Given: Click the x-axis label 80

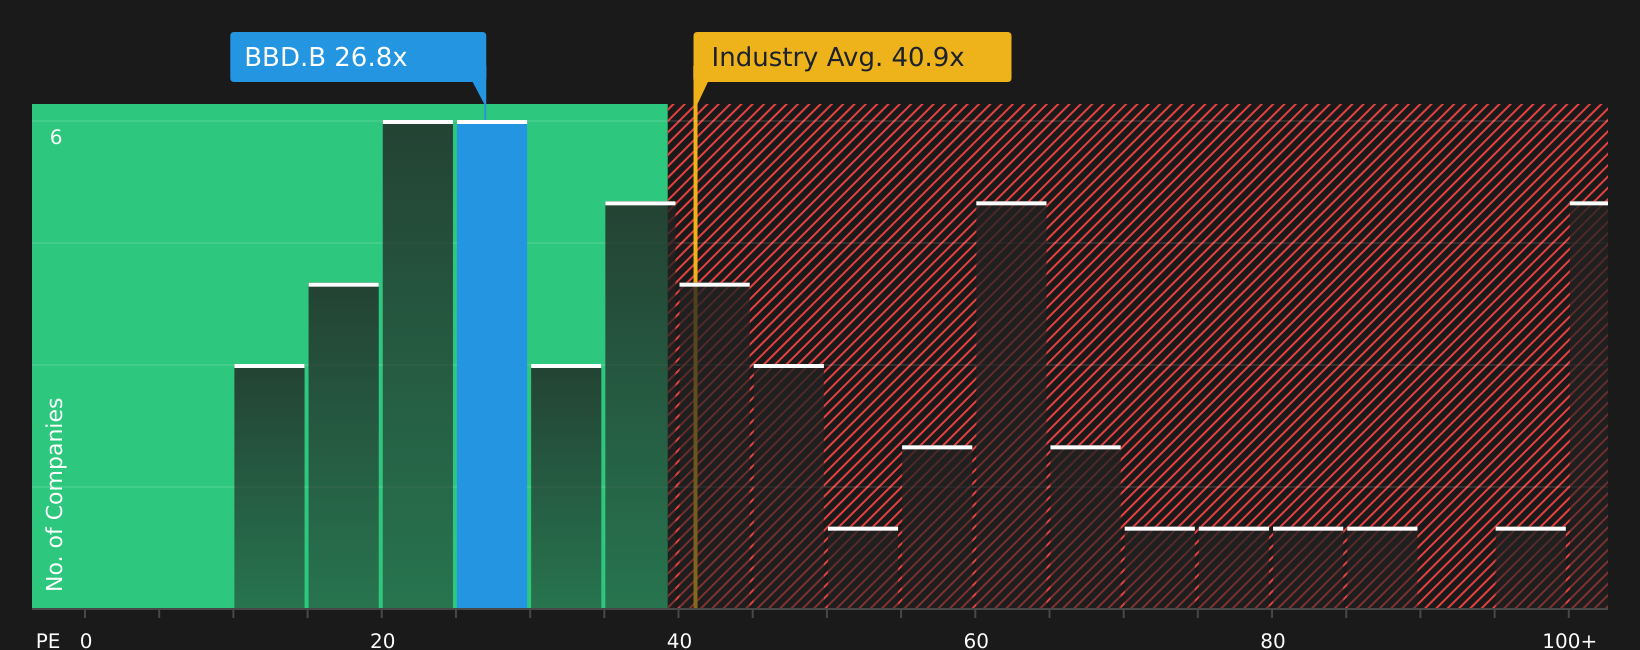Looking at the screenshot, I should tap(1273, 641).
